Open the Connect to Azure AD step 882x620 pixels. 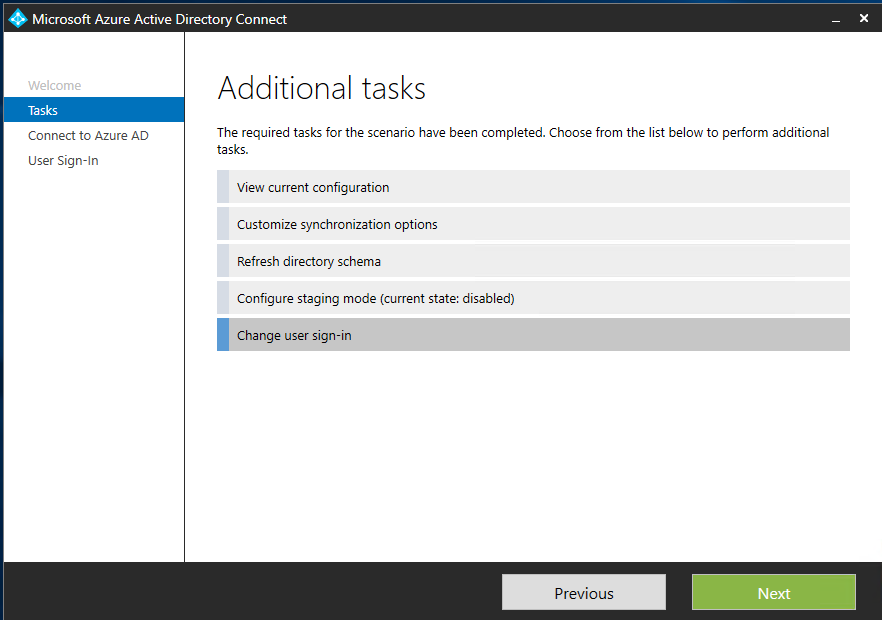tap(88, 136)
